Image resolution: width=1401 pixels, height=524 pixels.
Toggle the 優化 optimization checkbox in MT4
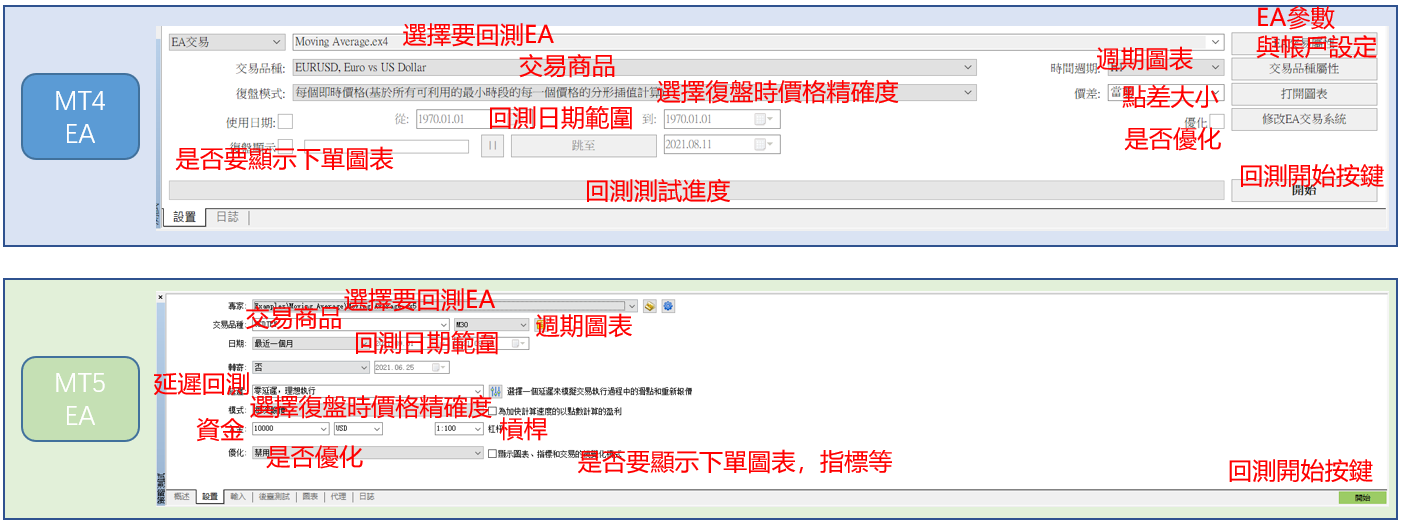1217,121
